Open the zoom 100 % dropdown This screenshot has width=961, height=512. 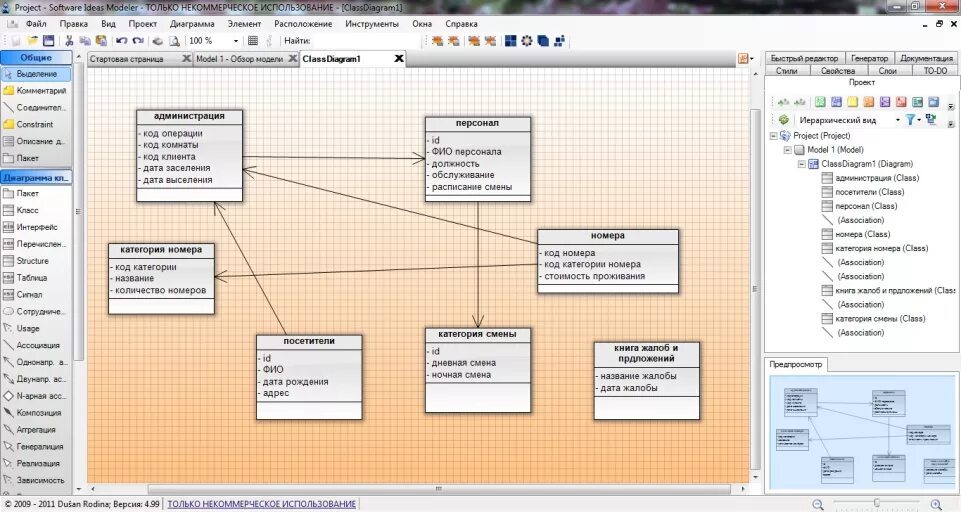(x=236, y=41)
